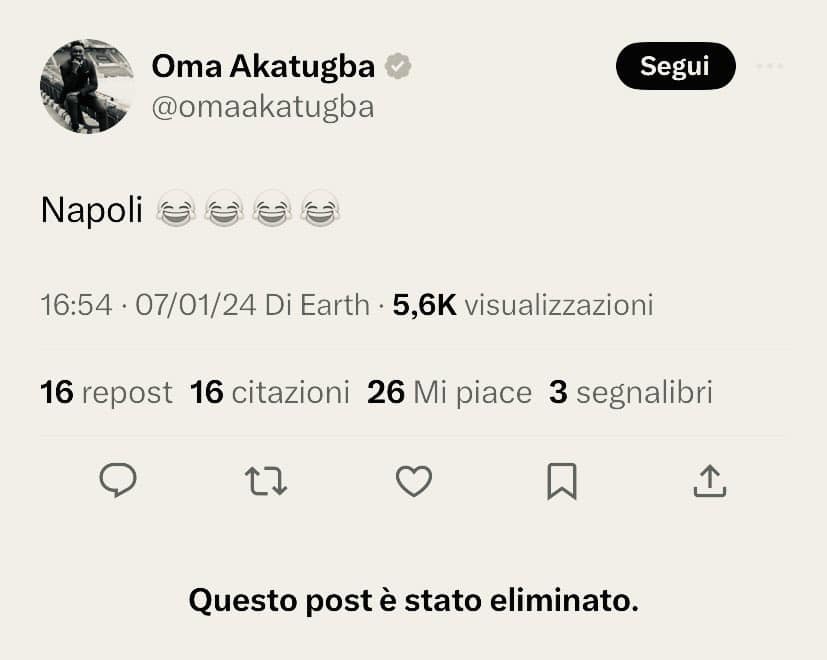Viewport: 827px width, 660px height.
Task: Open the @omaakatugba handle link
Action: point(262,107)
